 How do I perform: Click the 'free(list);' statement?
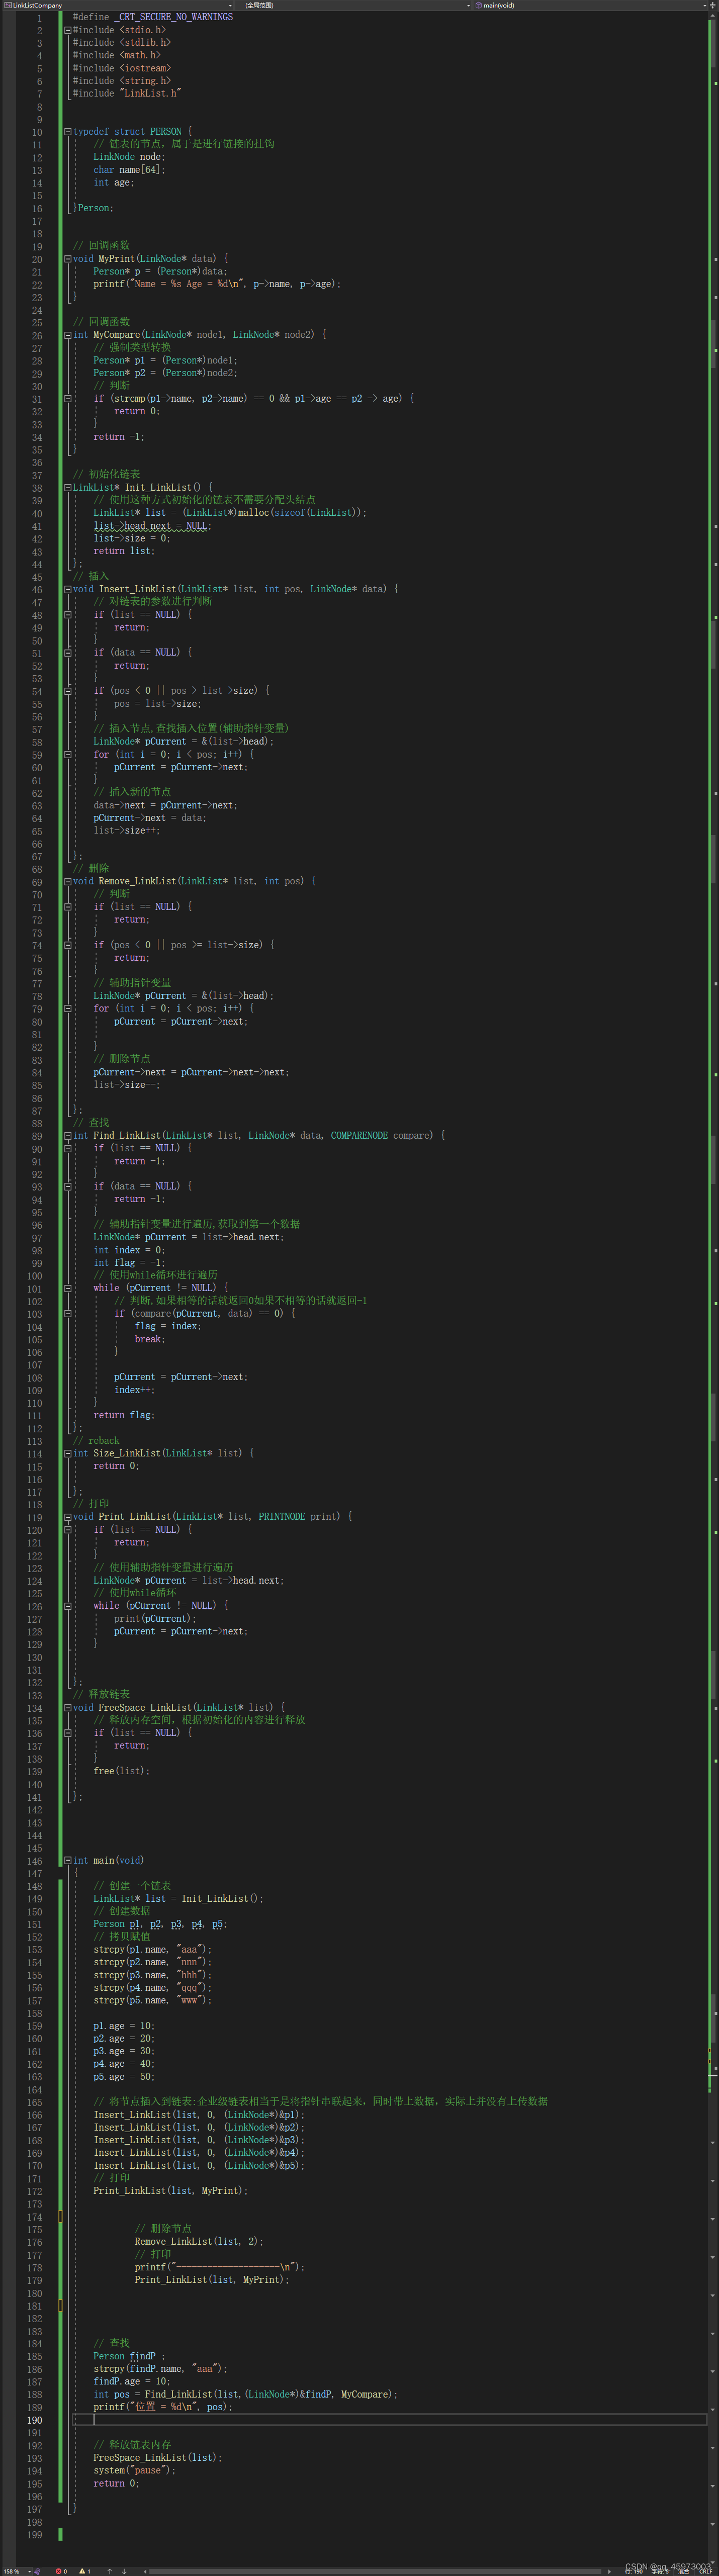(x=121, y=1770)
